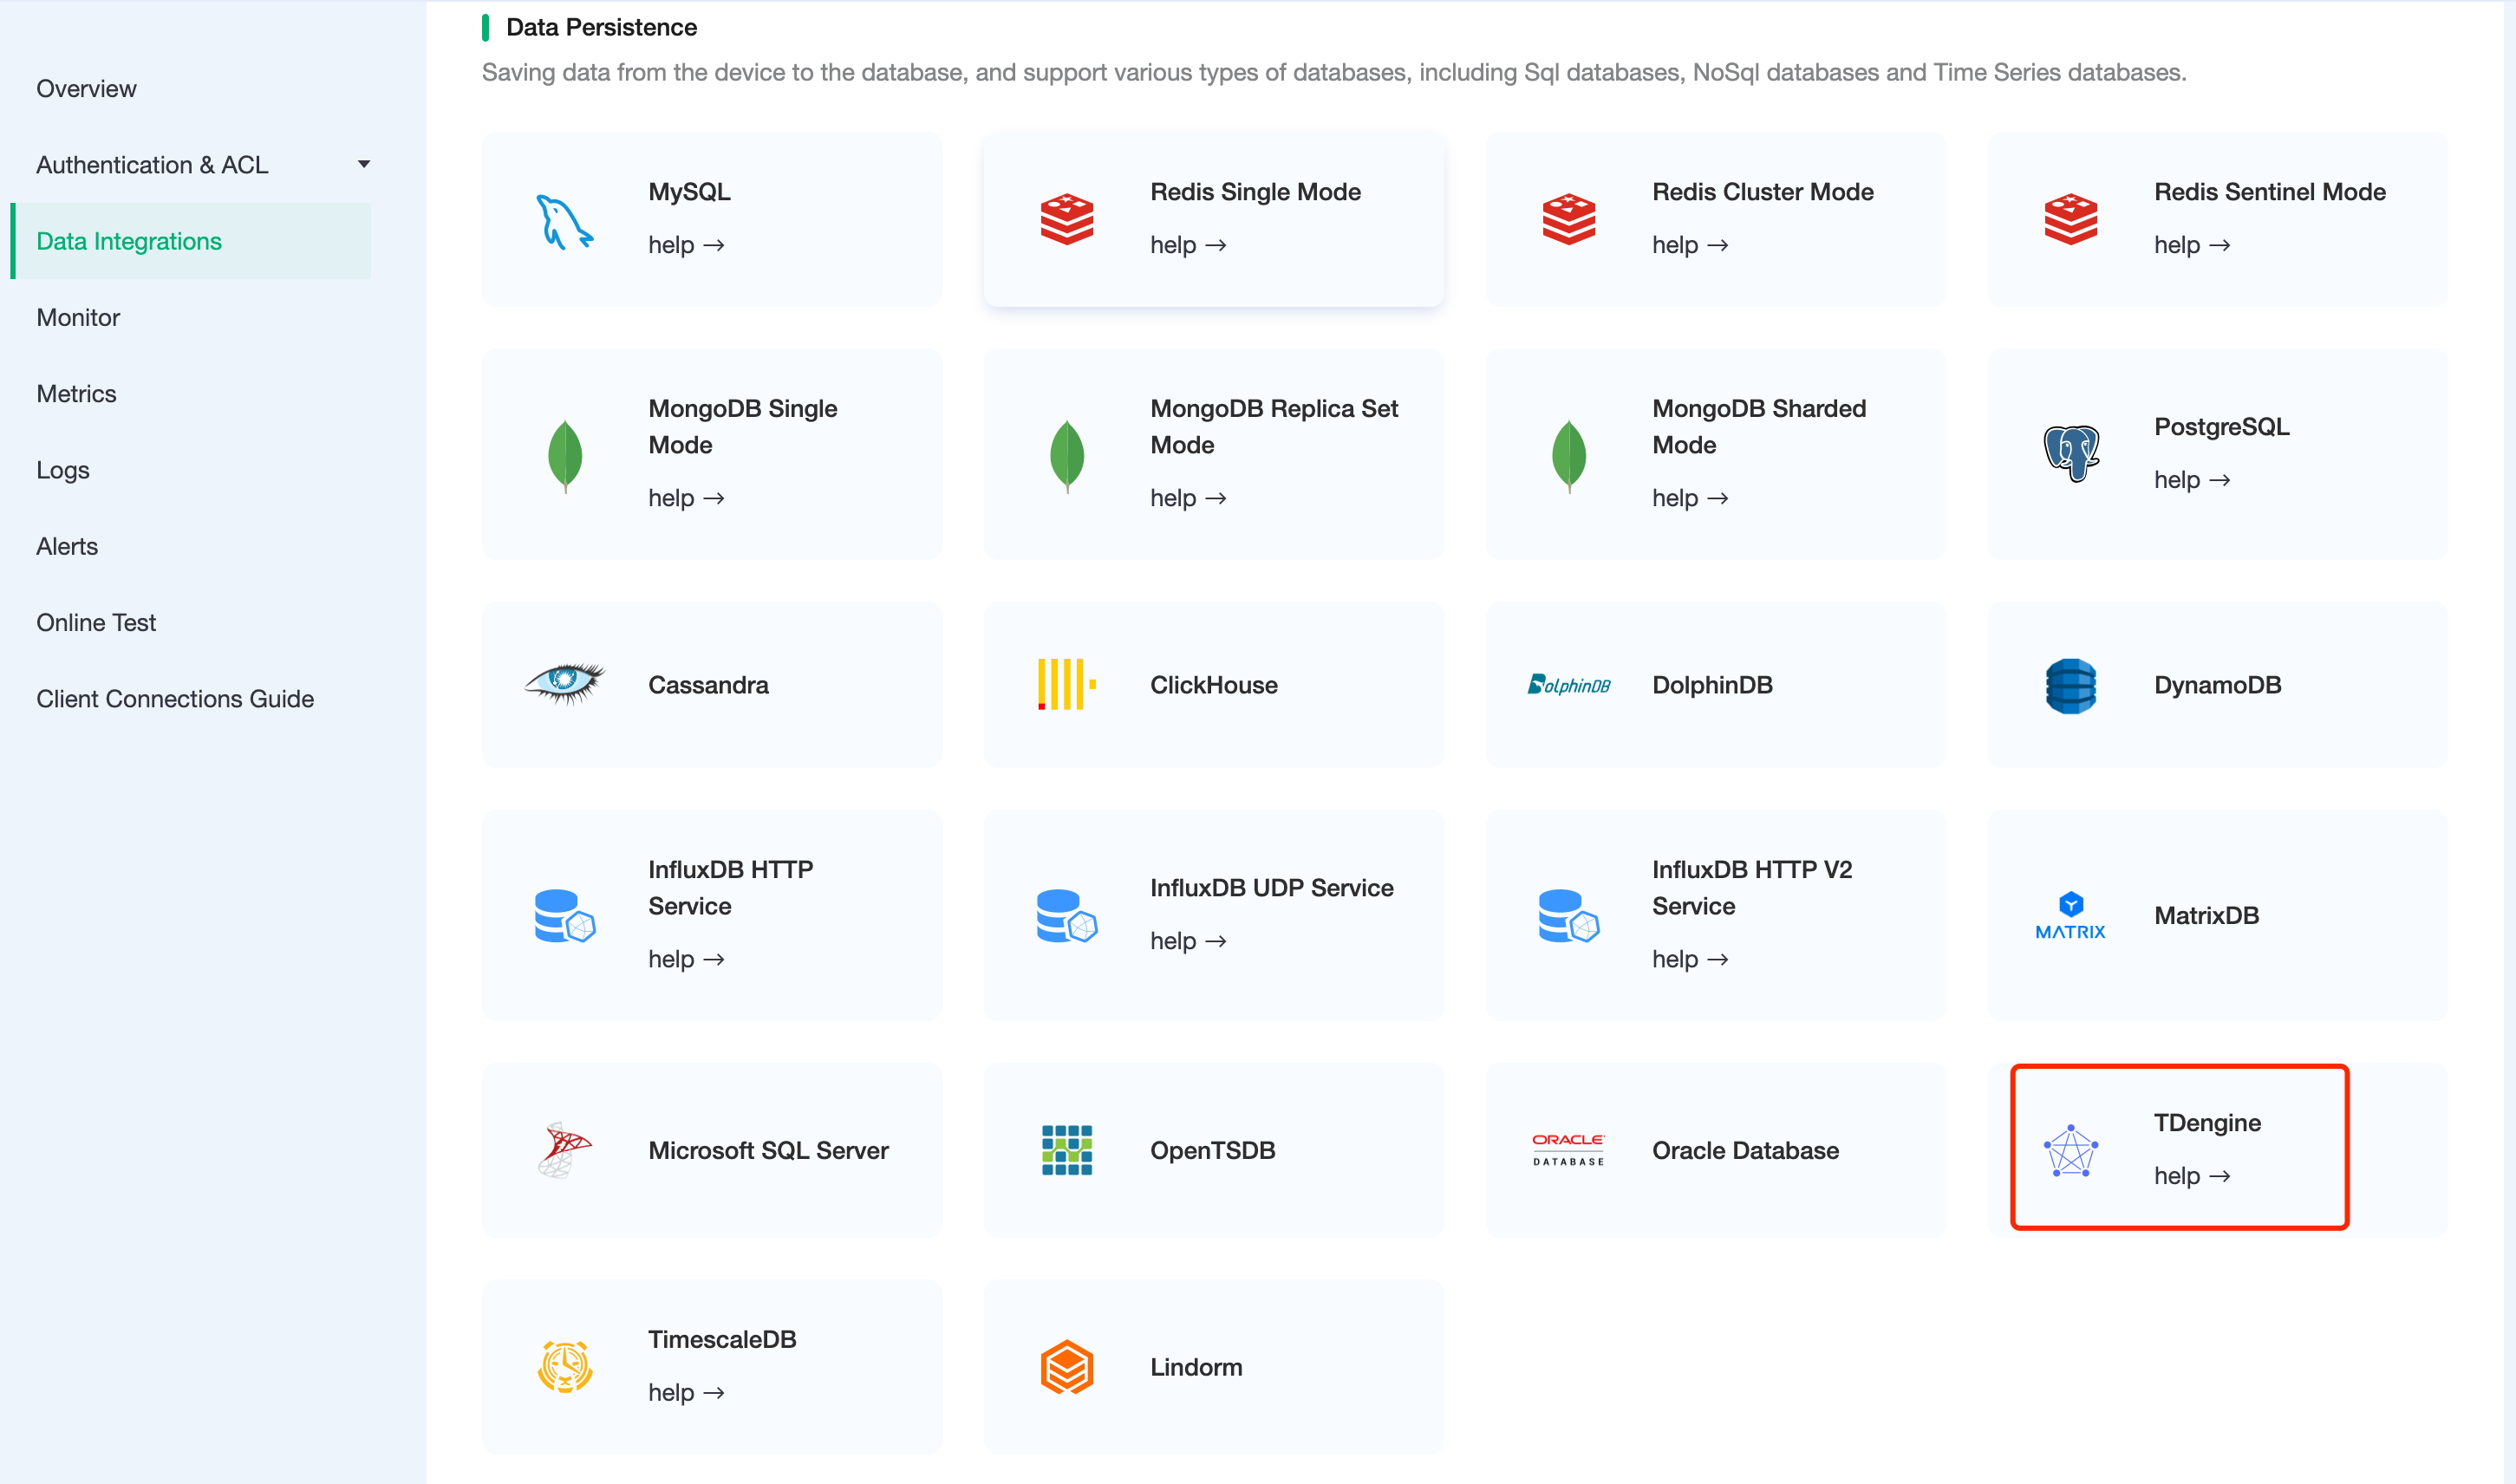Follow help link under InfluxDB UDP Service

click(x=1187, y=941)
